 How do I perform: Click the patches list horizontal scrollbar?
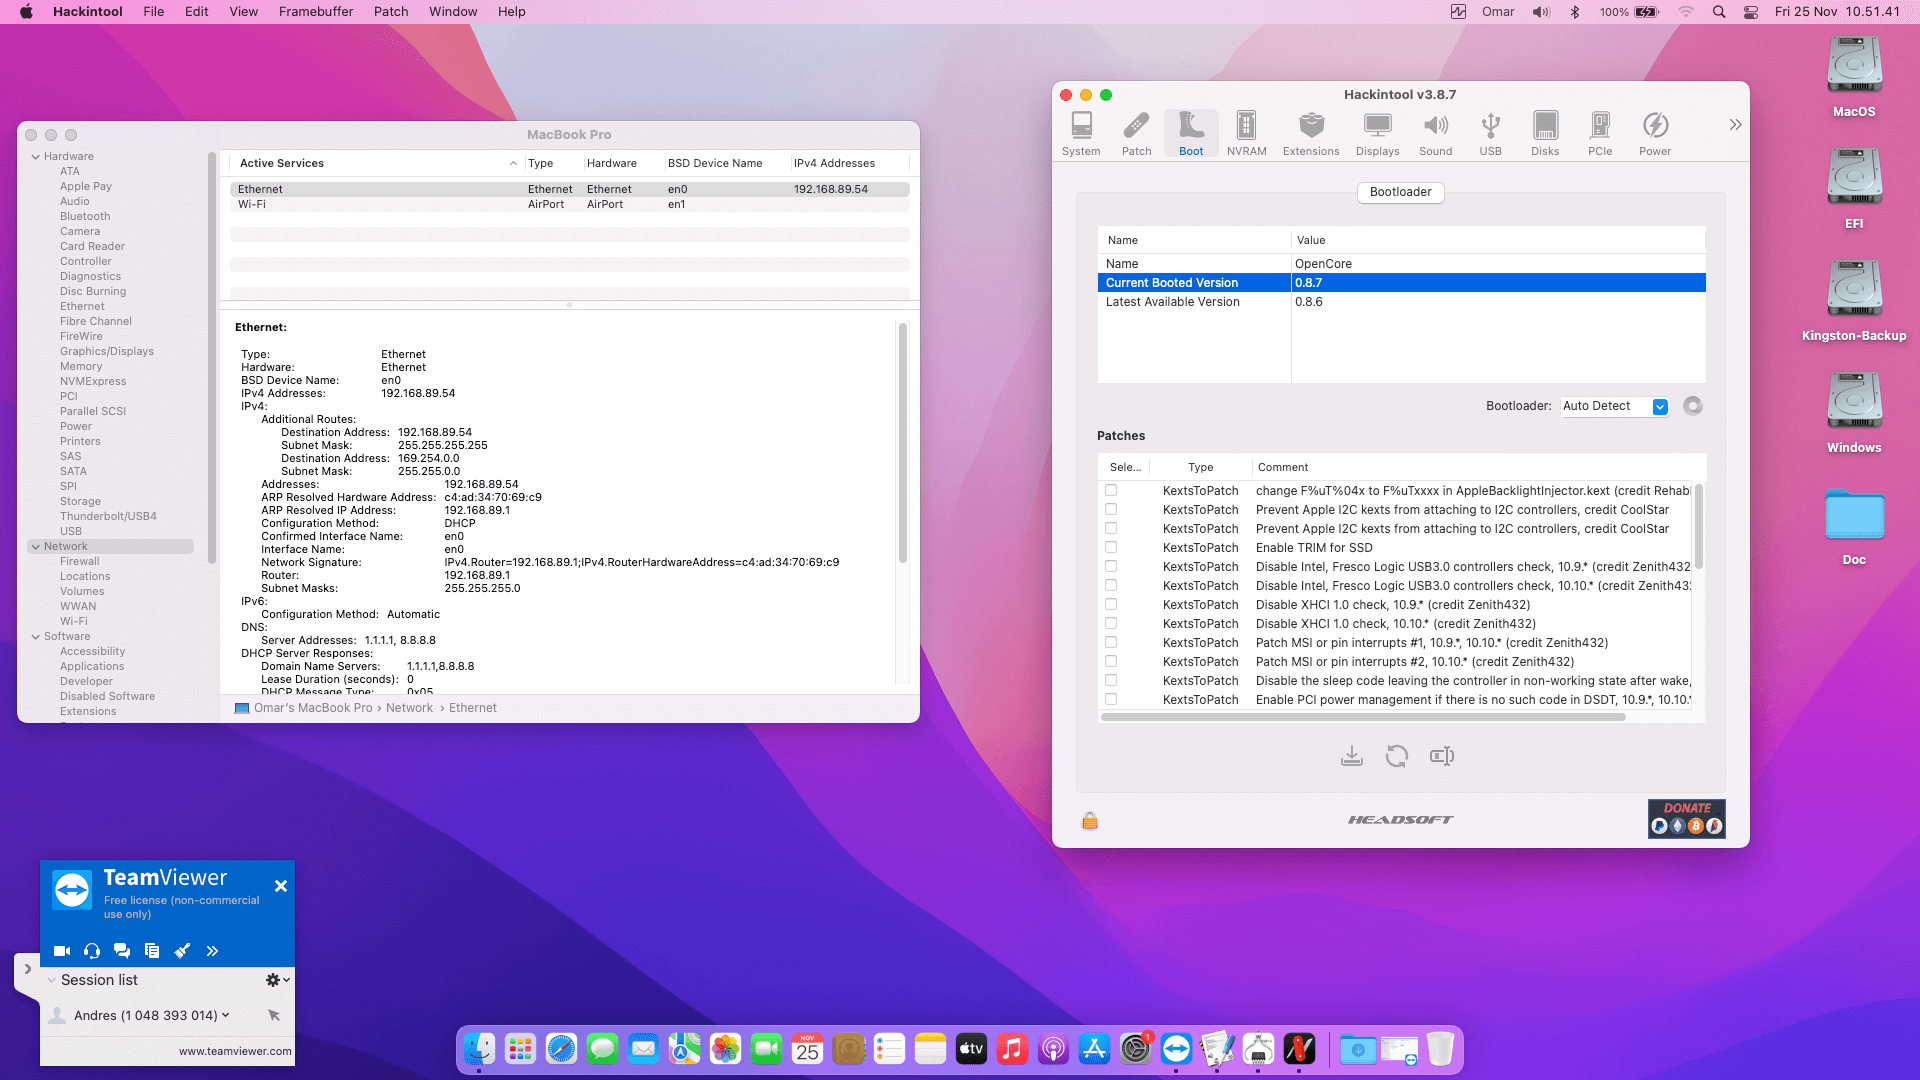pos(1363,717)
